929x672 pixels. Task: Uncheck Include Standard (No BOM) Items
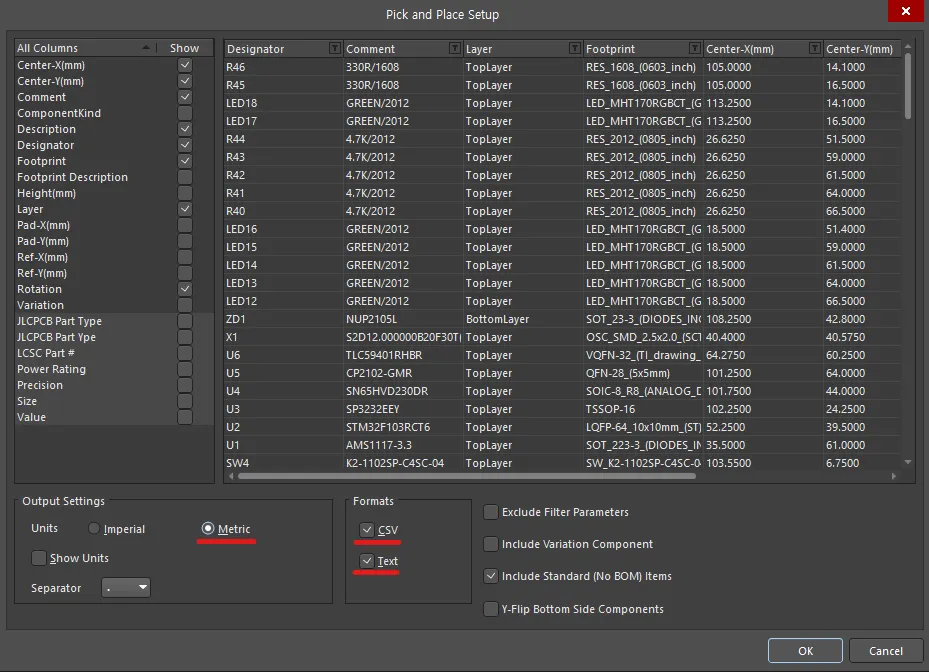point(491,576)
